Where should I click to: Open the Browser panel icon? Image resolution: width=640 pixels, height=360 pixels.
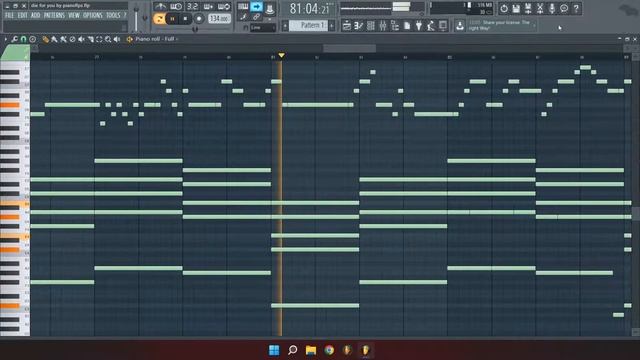[x=395, y=26]
